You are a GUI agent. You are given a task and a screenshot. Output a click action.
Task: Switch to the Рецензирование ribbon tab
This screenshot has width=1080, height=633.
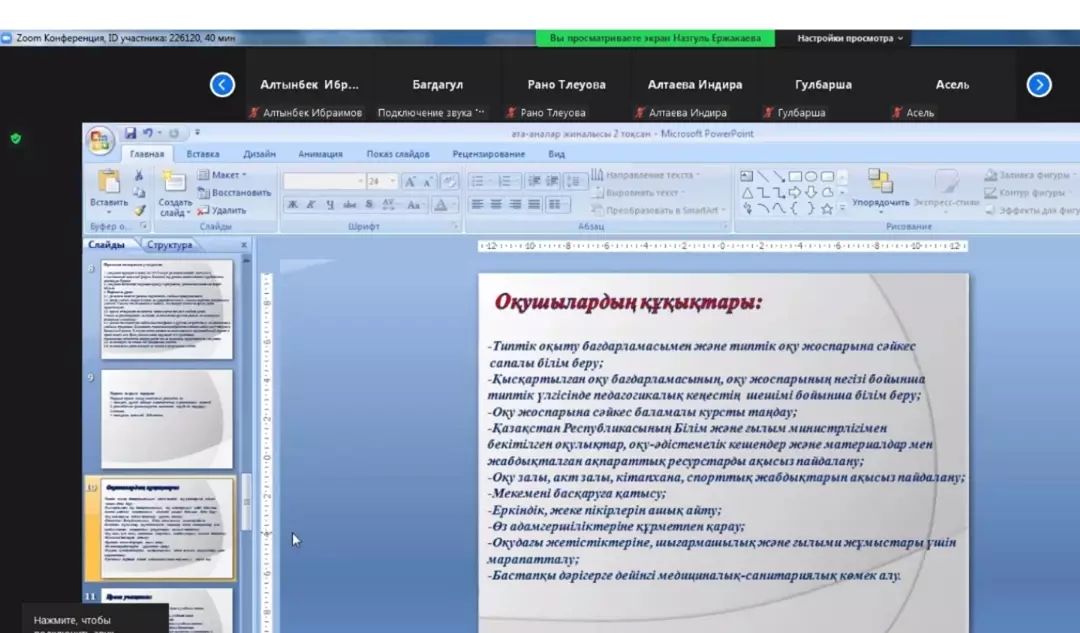488,154
